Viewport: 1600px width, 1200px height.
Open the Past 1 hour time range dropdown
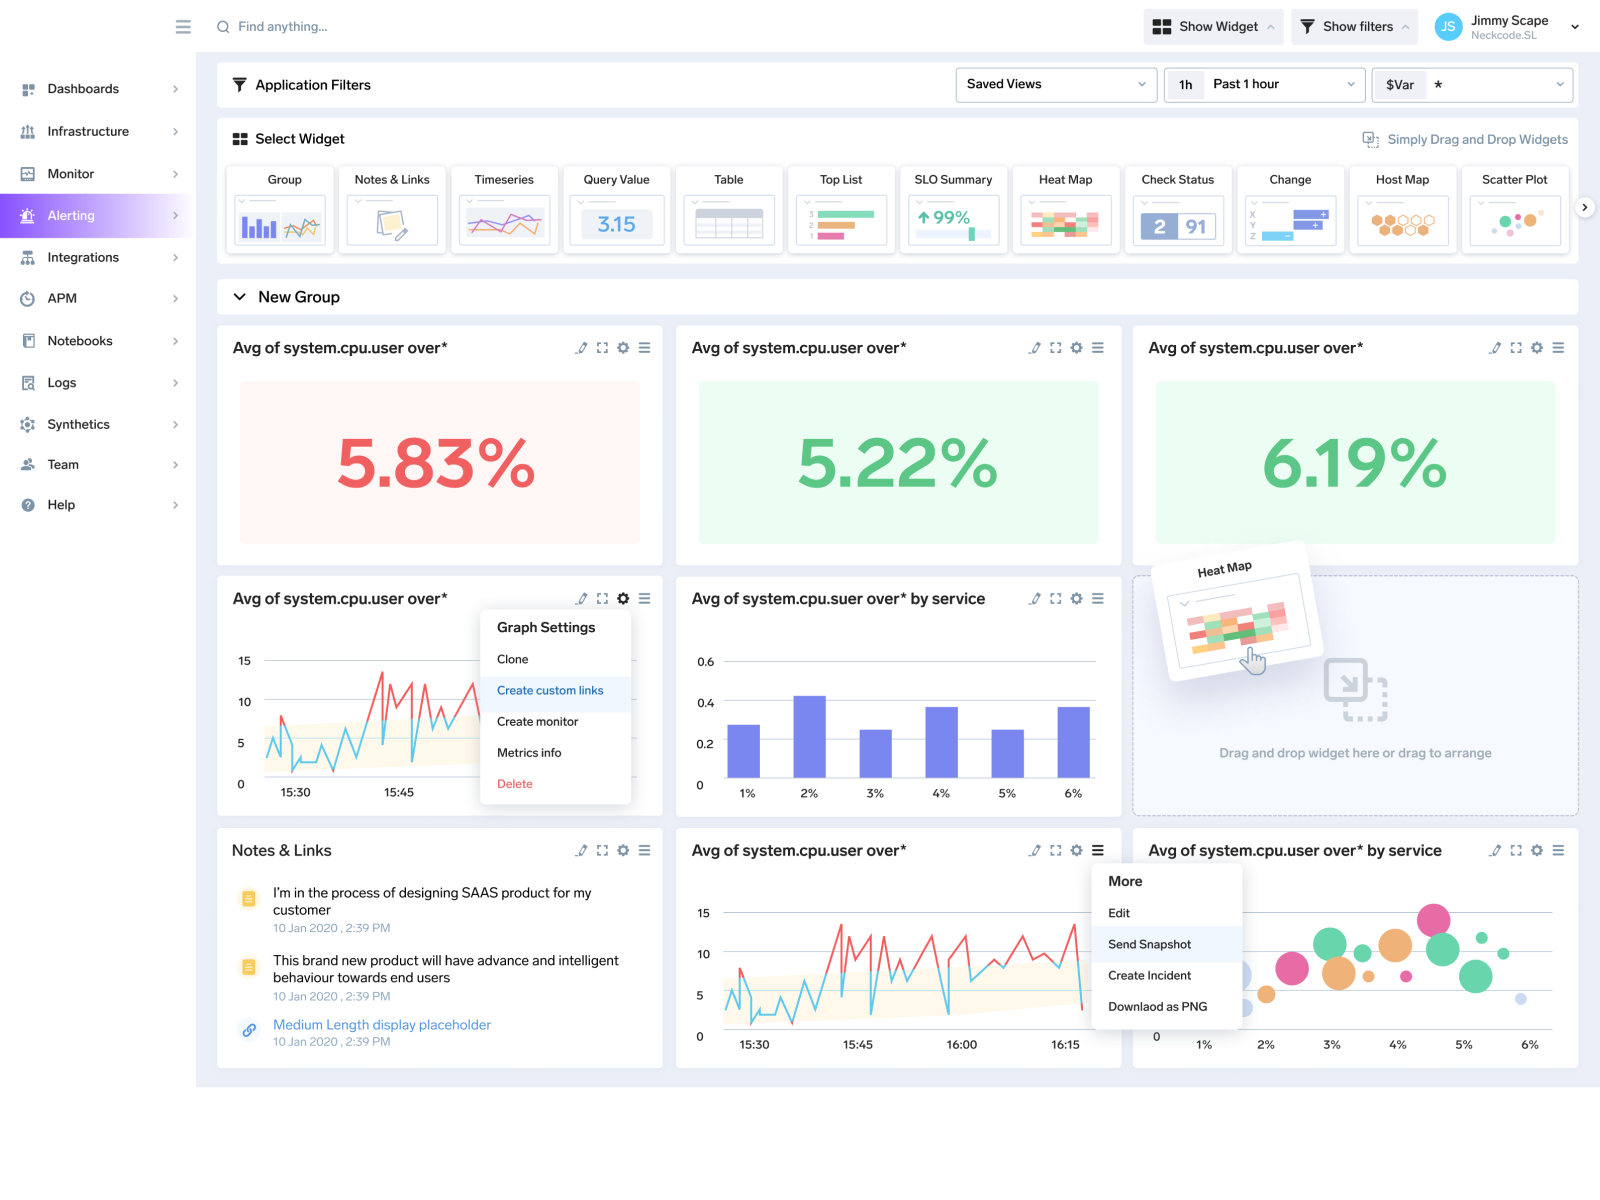point(1264,84)
